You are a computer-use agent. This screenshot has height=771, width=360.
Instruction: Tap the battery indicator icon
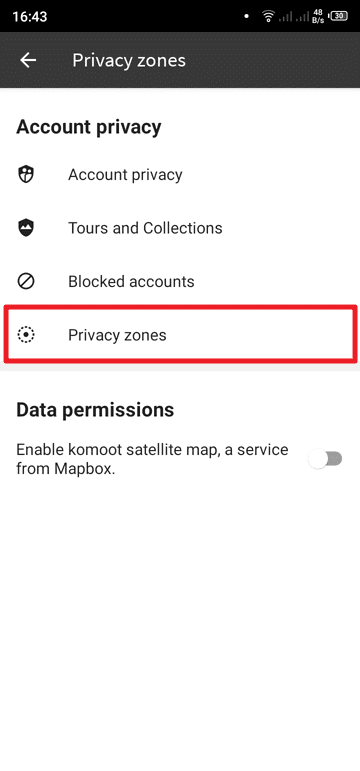coord(339,16)
